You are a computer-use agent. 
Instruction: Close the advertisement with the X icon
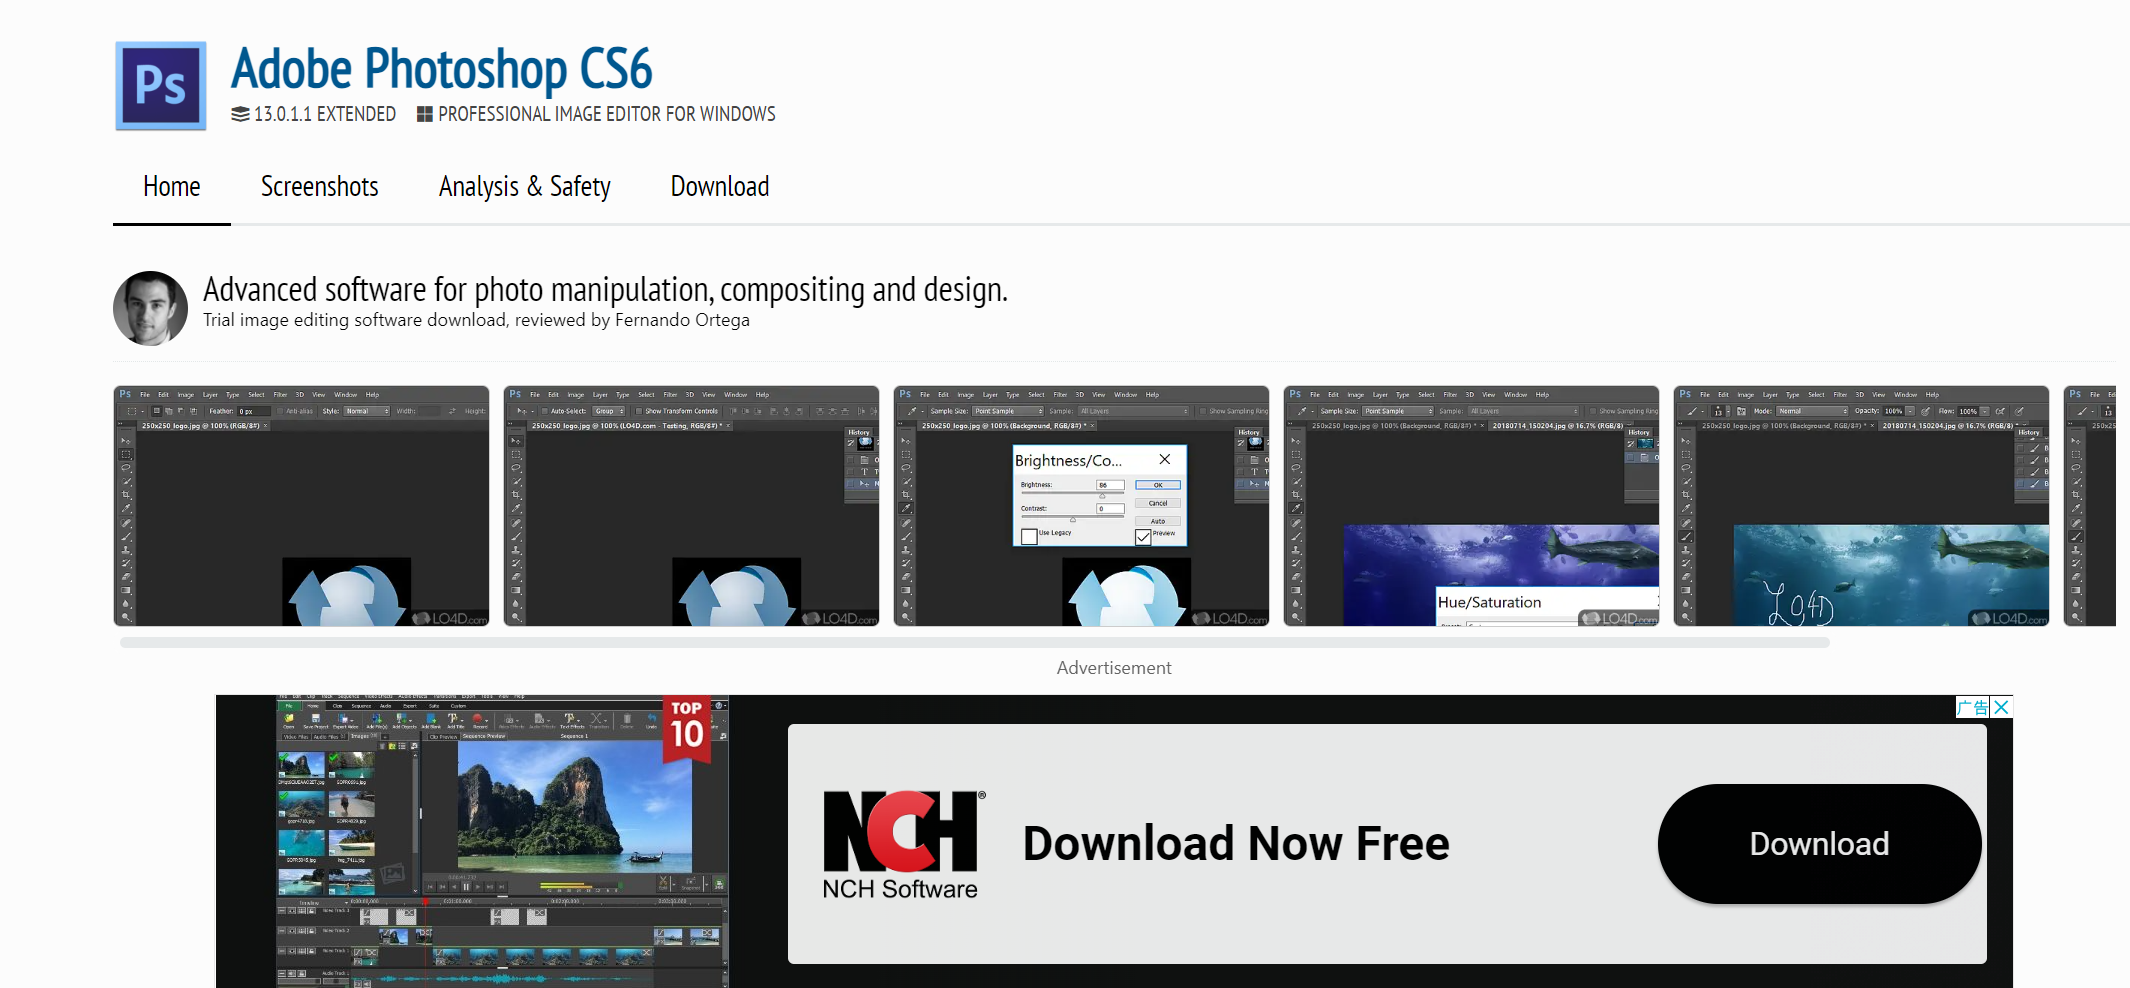(2001, 707)
